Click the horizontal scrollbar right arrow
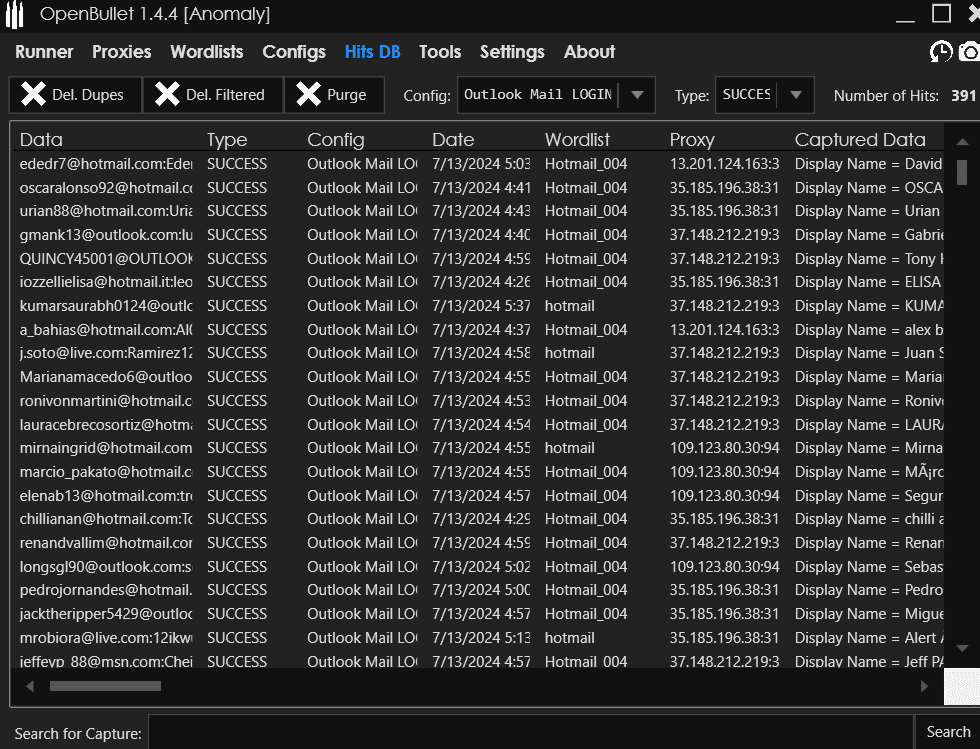 924,686
